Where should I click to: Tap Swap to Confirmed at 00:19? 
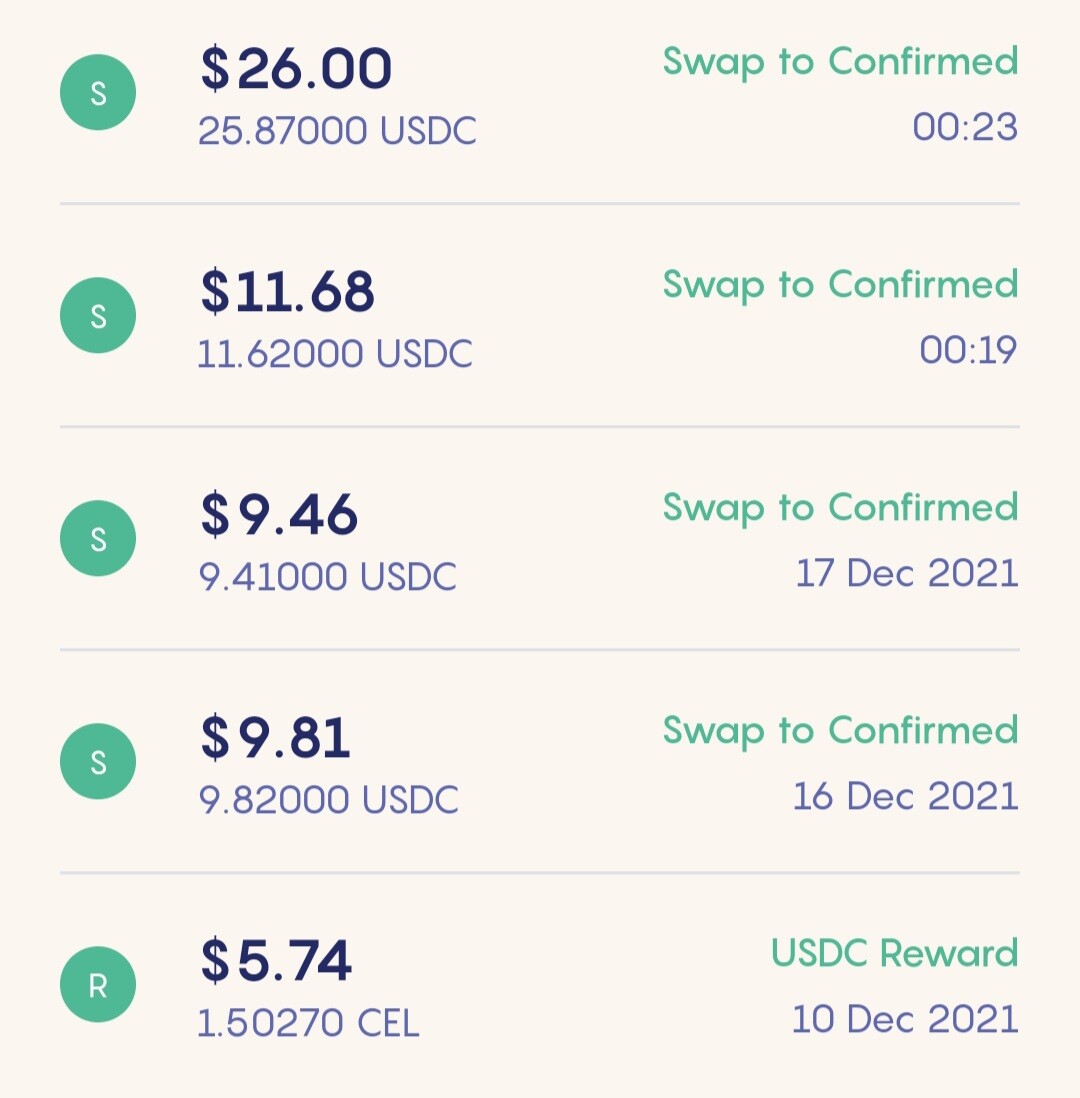840,284
